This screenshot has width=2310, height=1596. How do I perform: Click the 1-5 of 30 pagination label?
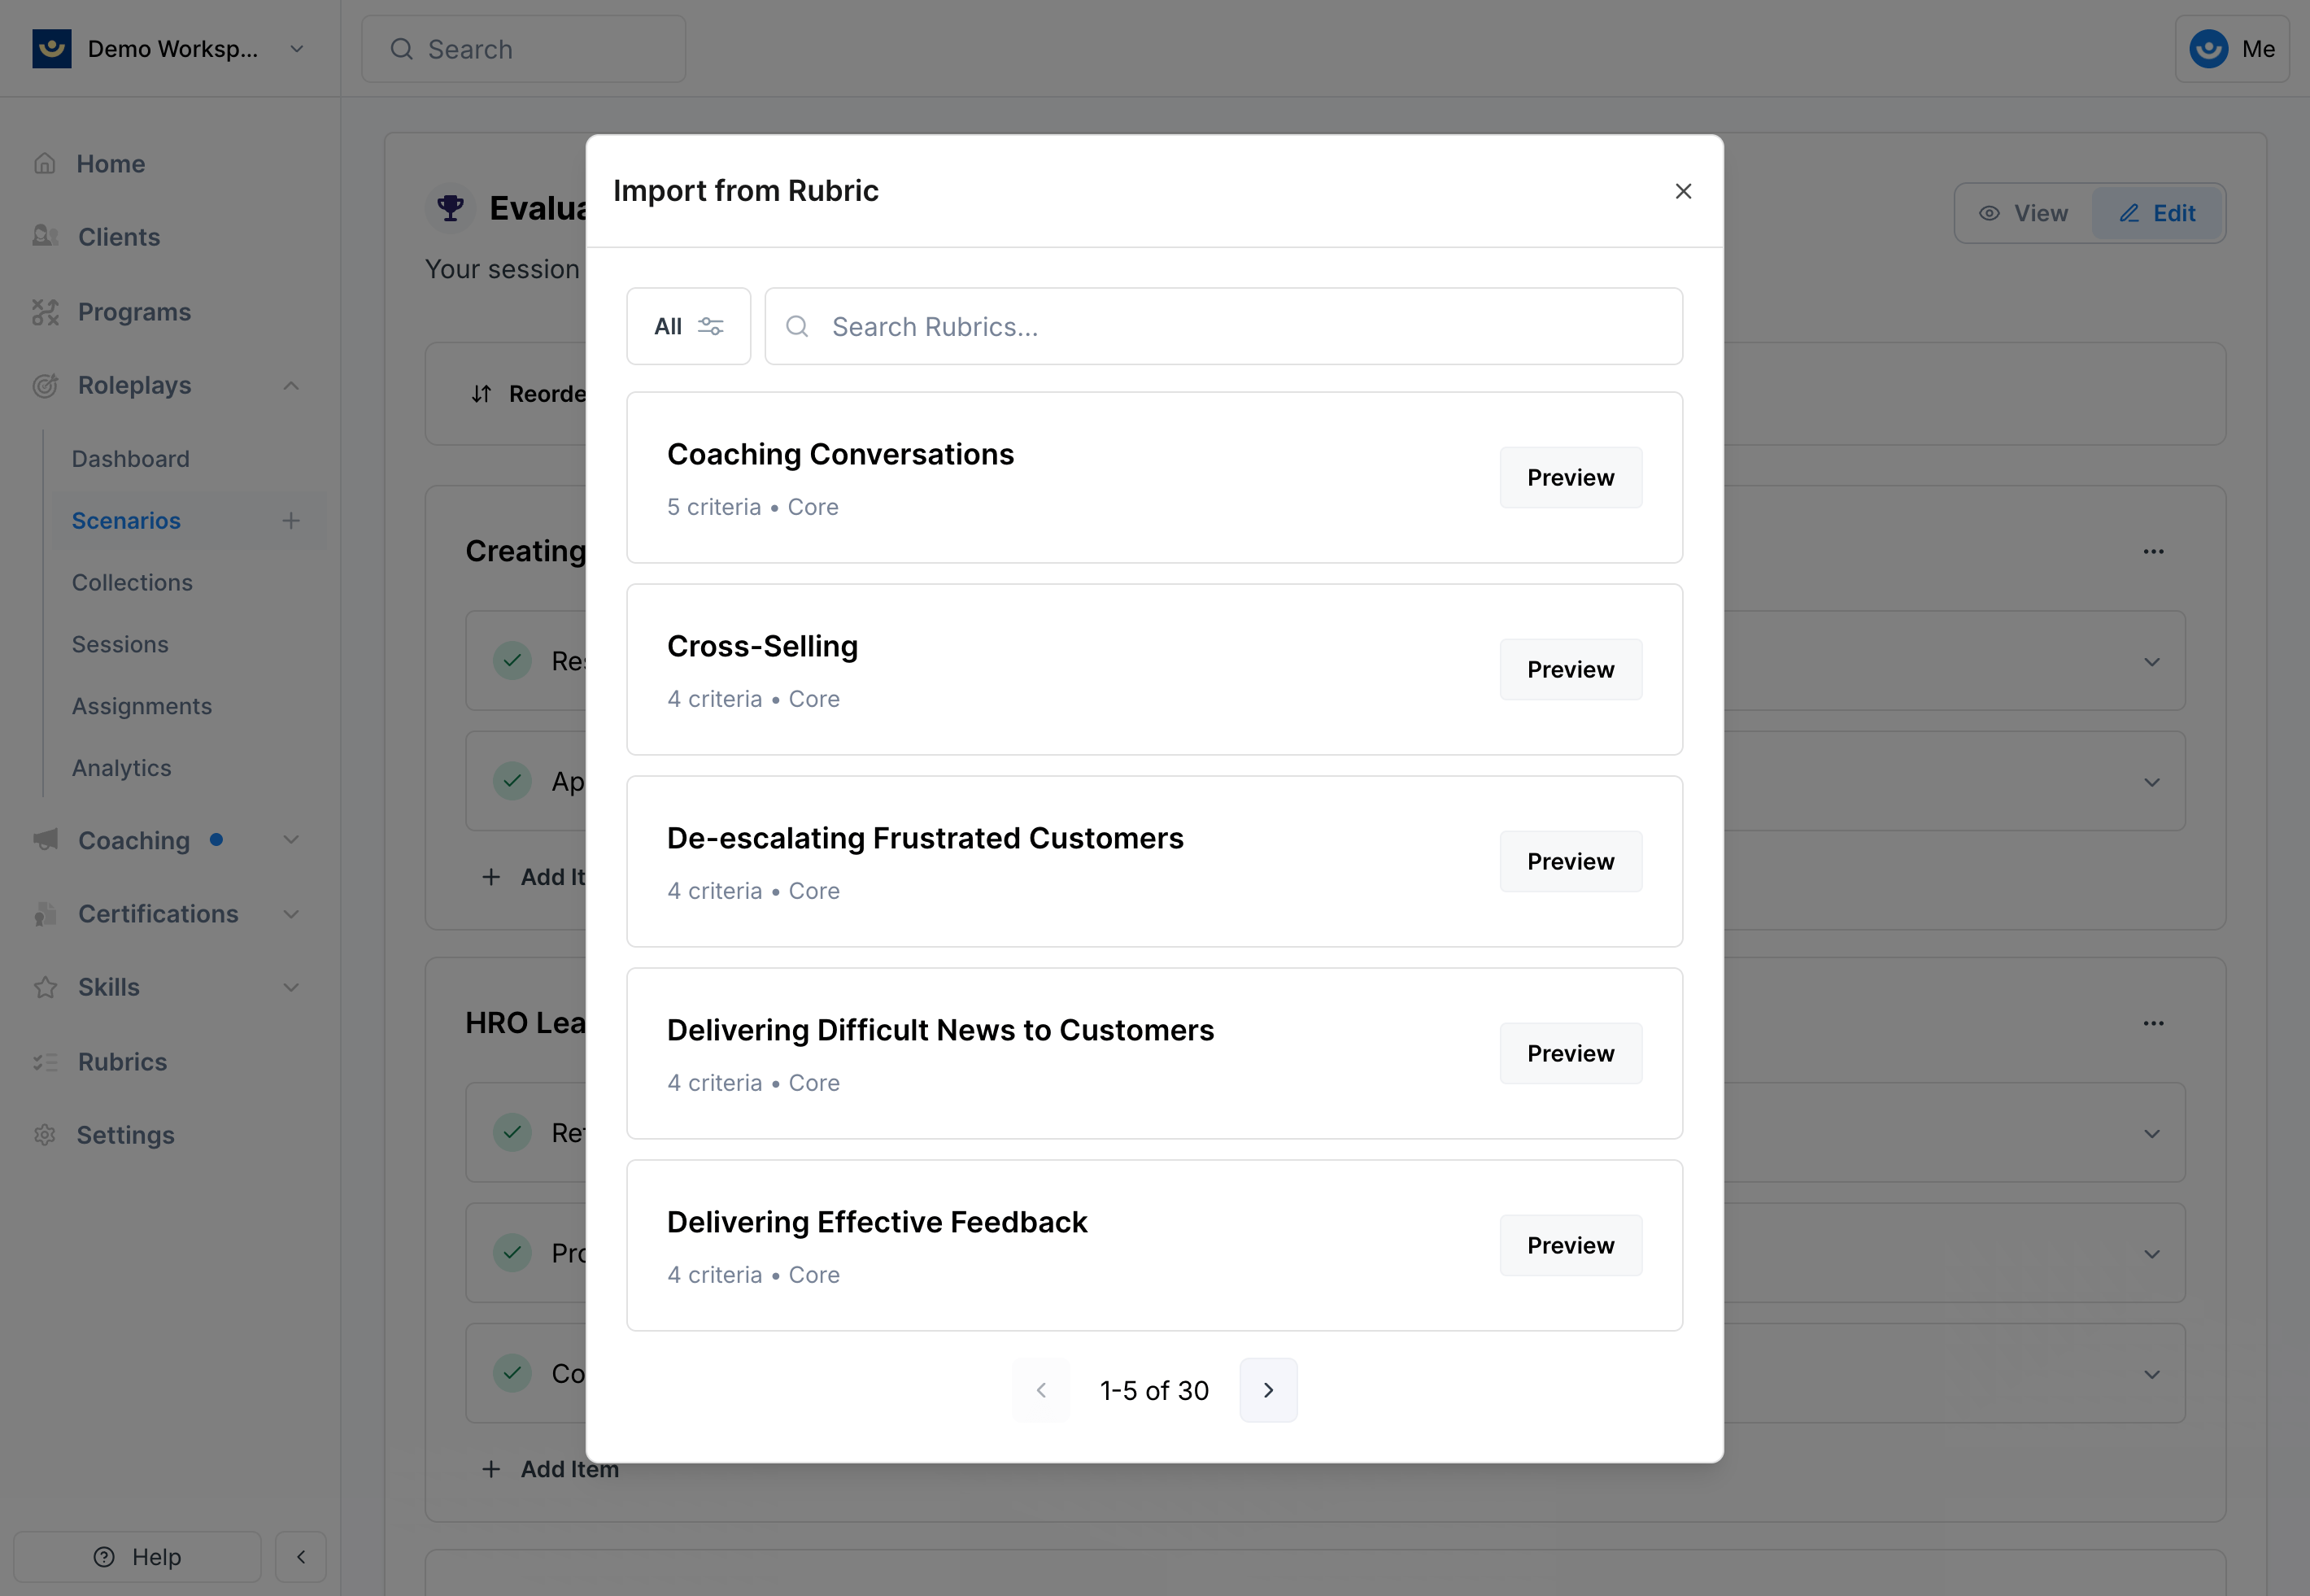pos(1154,1390)
